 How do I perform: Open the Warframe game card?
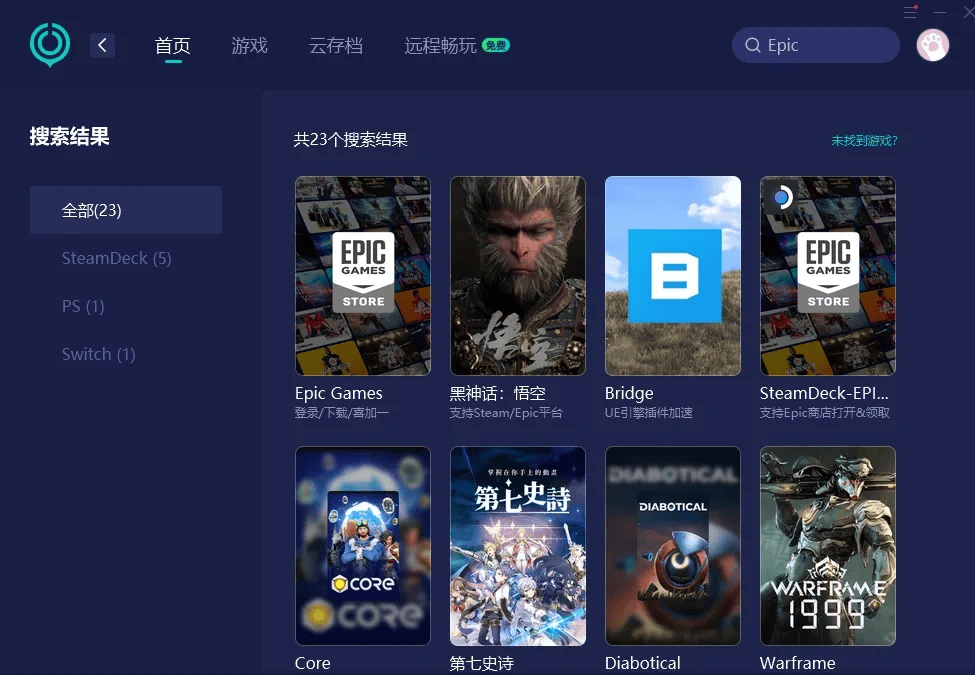pyautogui.click(x=827, y=546)
